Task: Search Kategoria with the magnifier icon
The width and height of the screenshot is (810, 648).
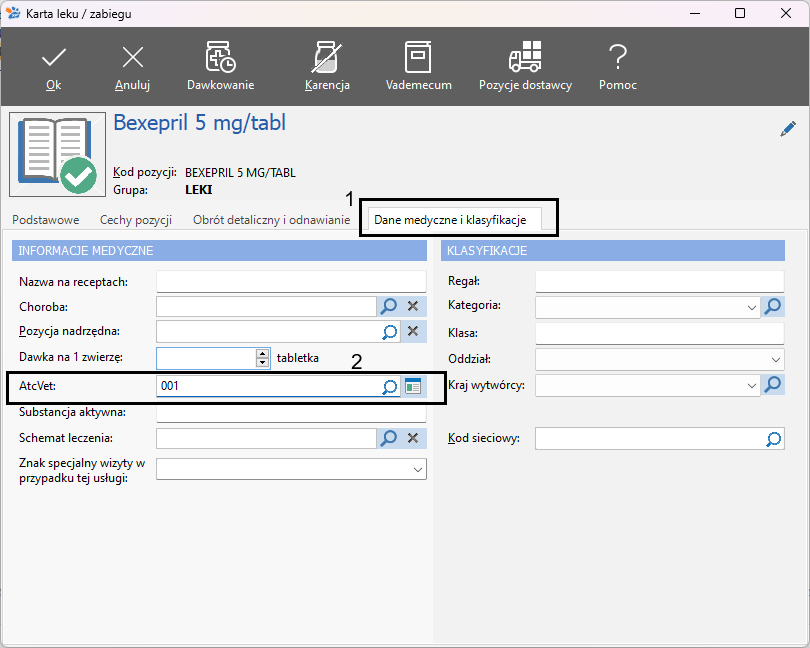Action: point(773,306)
